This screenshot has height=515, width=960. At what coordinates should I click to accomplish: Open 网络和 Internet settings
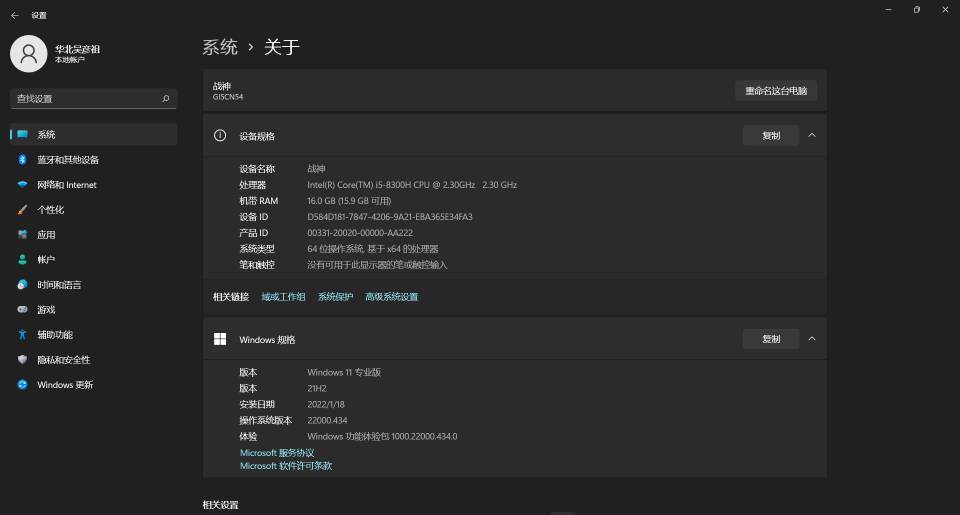pos(94,184)
